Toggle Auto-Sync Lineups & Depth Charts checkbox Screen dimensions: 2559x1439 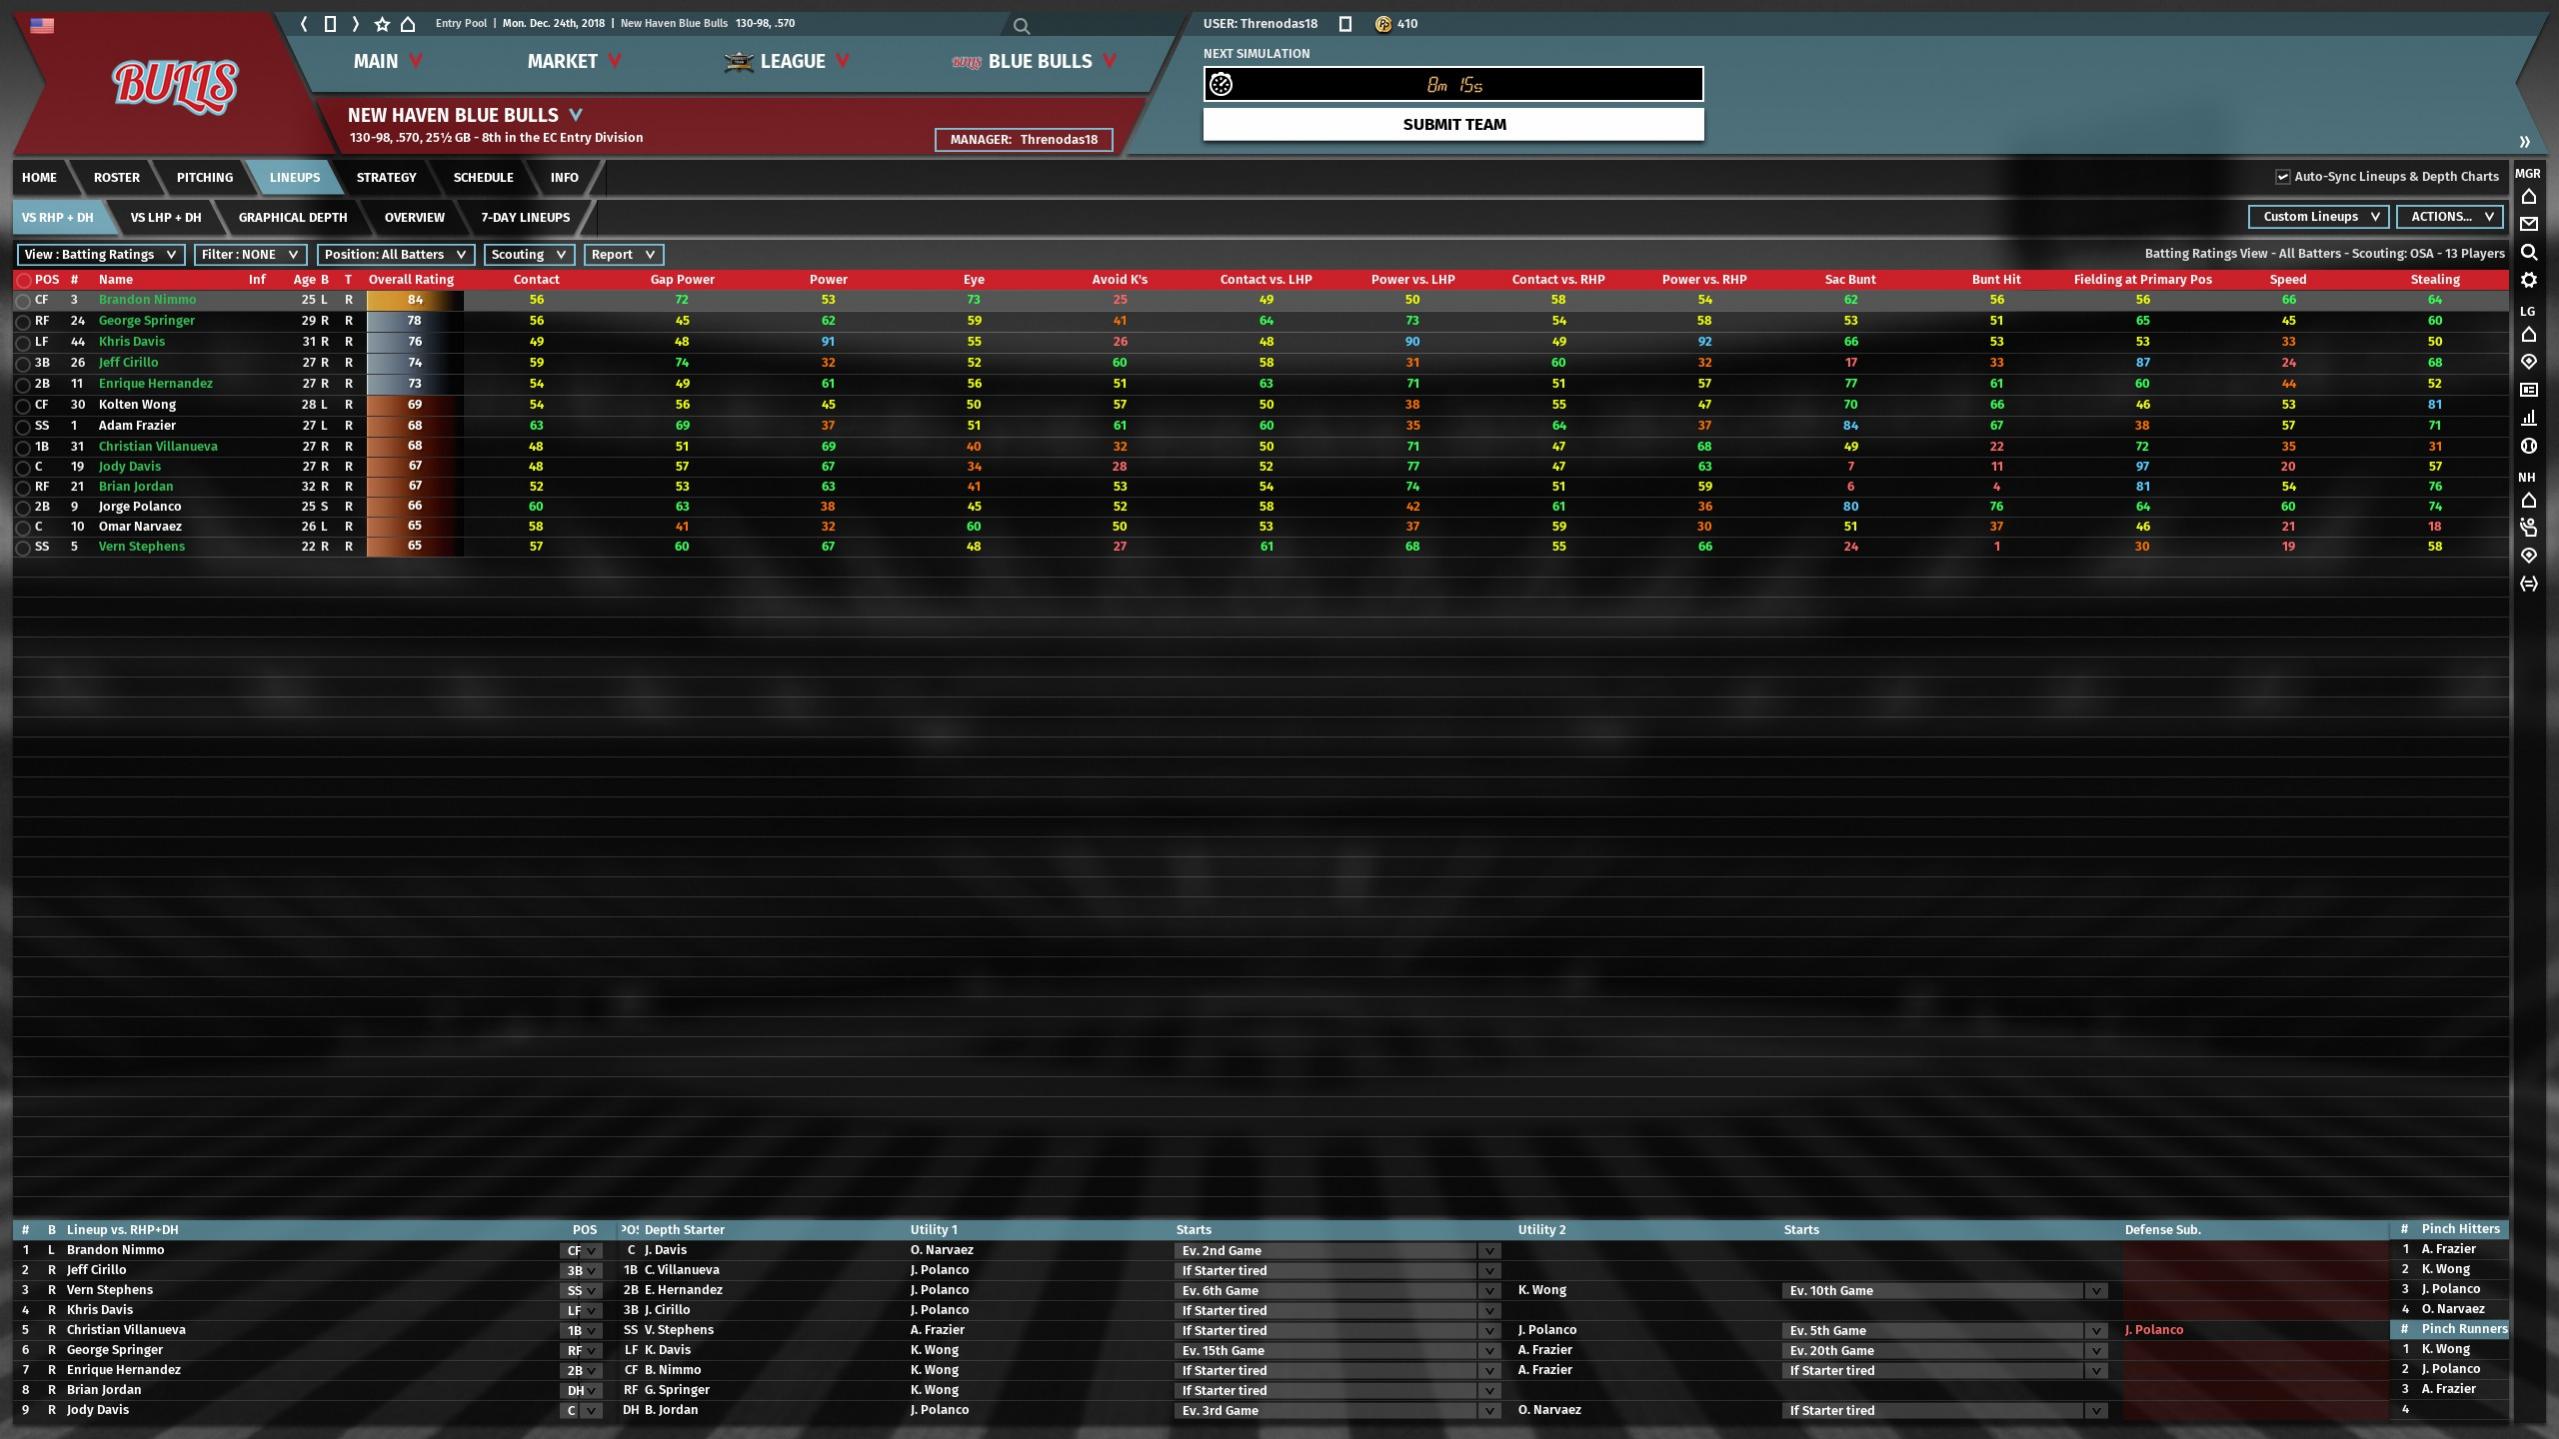pyautogui.click(x=2283, y=177)
